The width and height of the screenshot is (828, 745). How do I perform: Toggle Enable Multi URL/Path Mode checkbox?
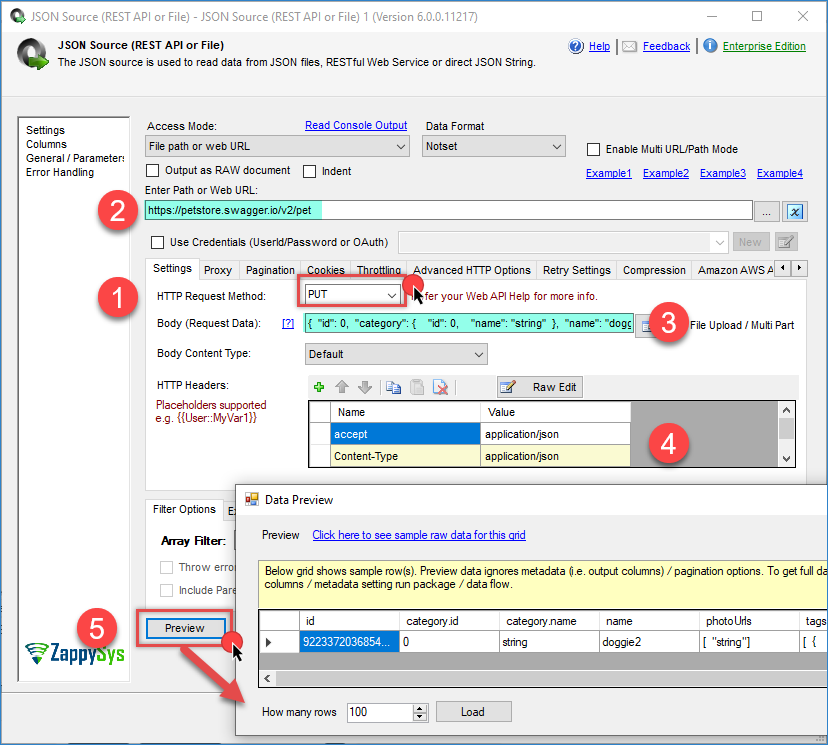[595, 149]
